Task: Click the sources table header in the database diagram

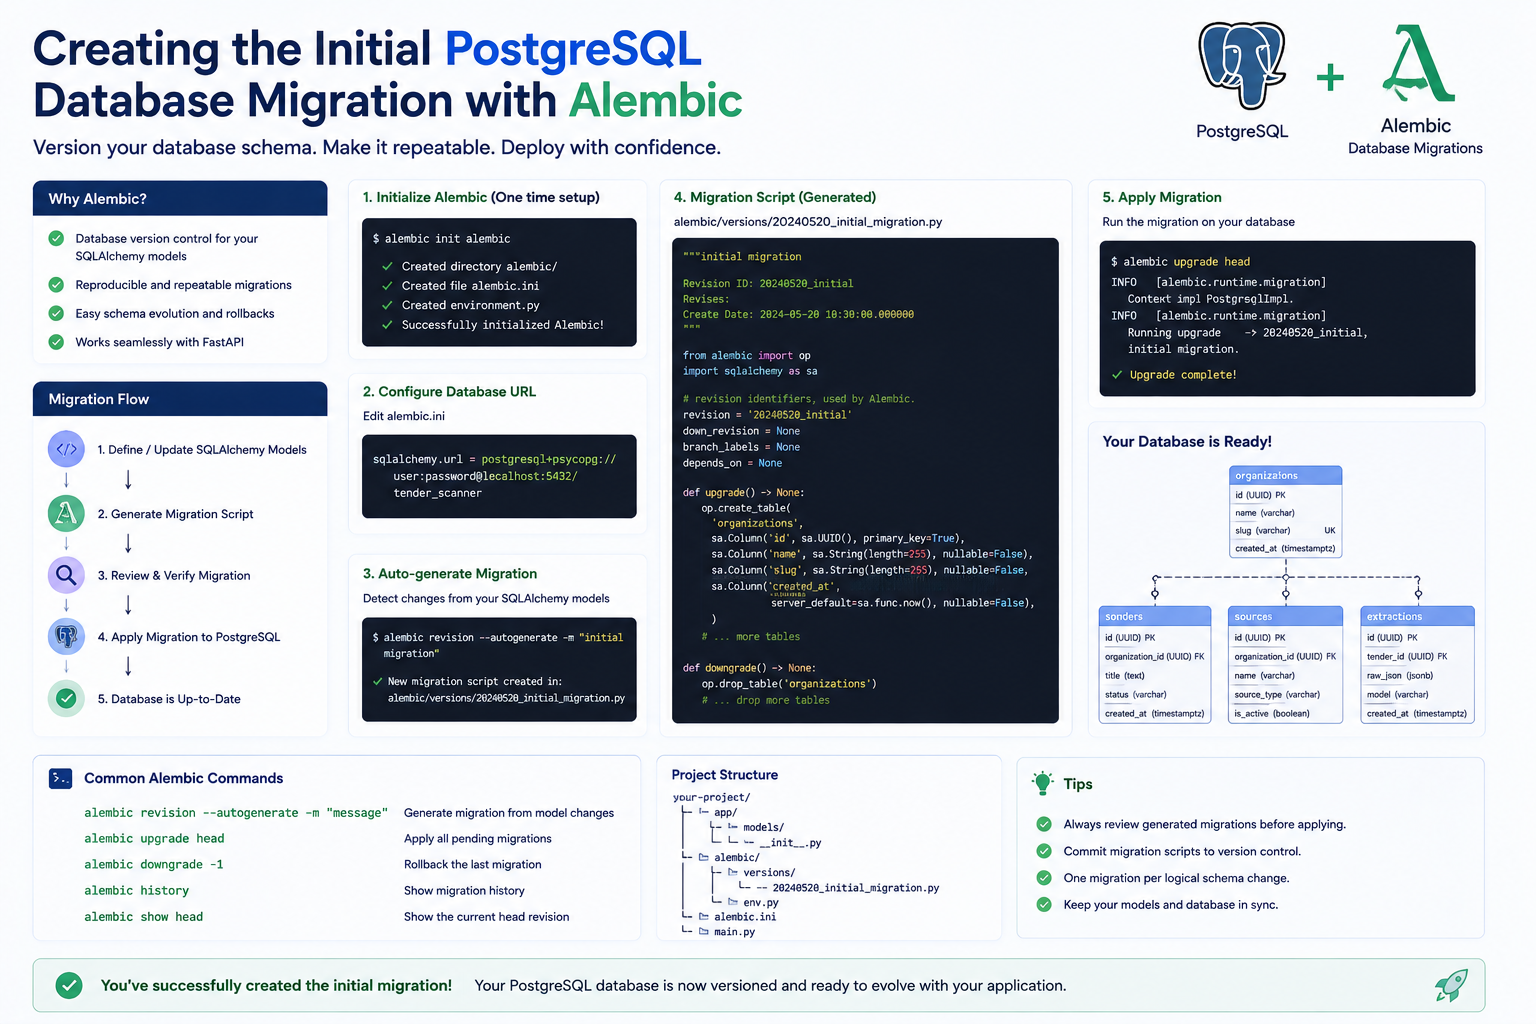Action: pos(1285,616)
